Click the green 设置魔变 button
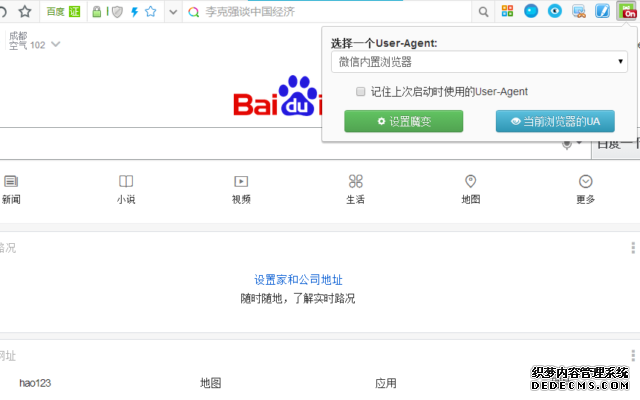Screen dimensions: 640x400 404,121
